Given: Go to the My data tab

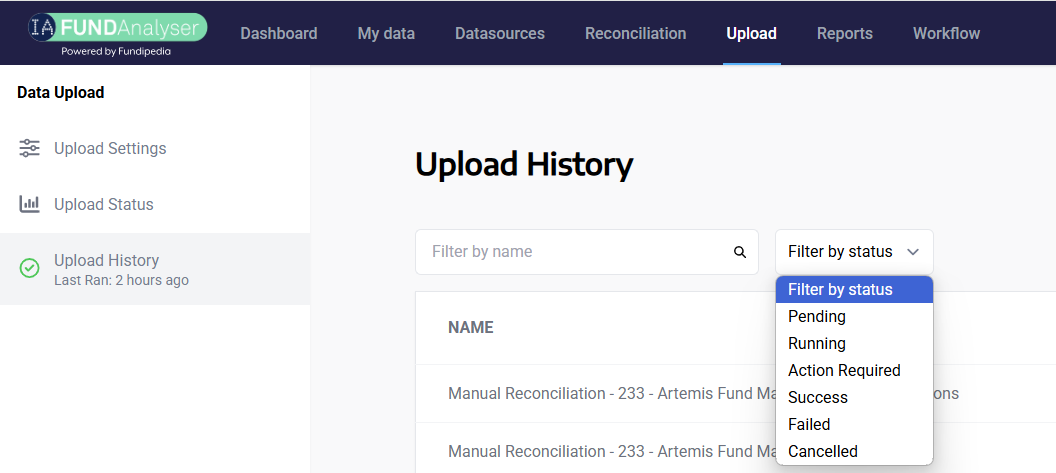Looking at the screenshot, I should 386,33.
